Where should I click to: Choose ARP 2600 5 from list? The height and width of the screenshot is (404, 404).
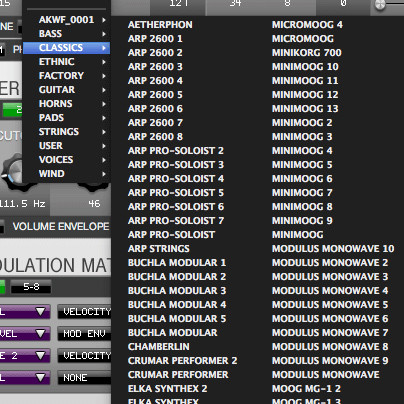click(x=155, y=95)
